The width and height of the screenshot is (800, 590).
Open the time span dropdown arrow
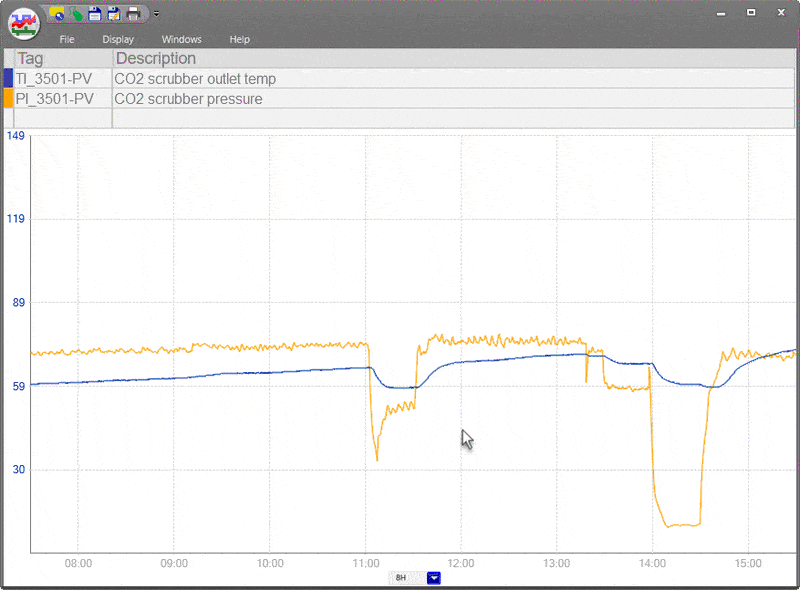[434, 578]
